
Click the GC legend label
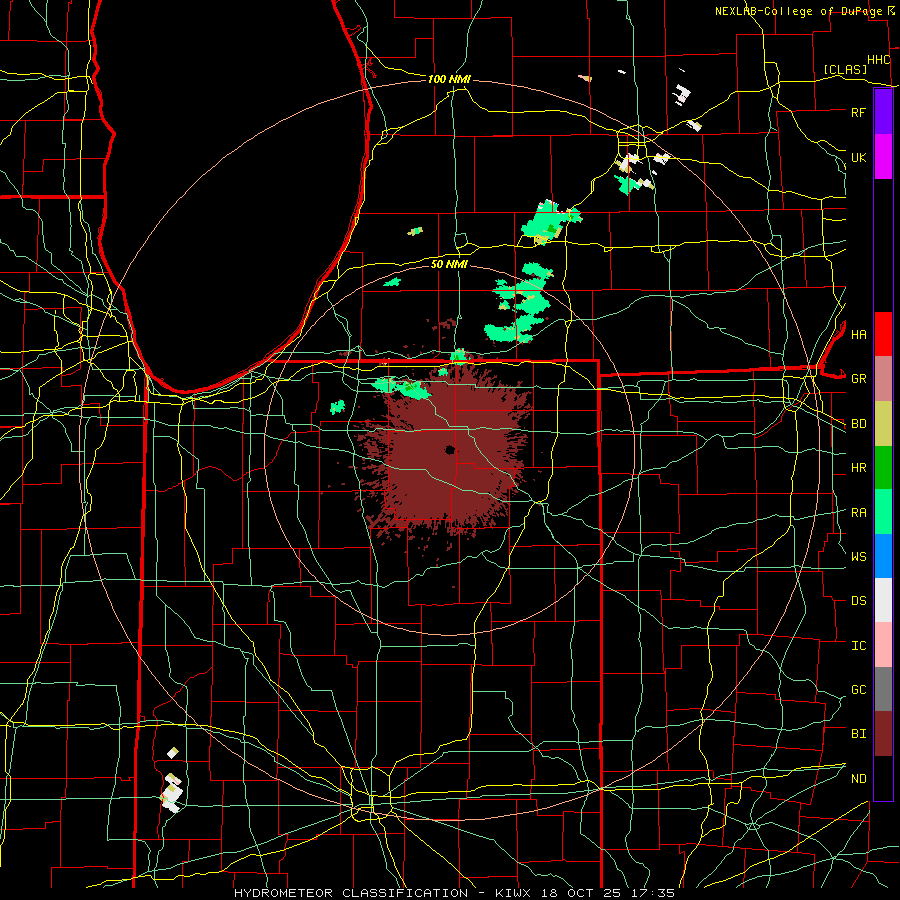(858, 689)
